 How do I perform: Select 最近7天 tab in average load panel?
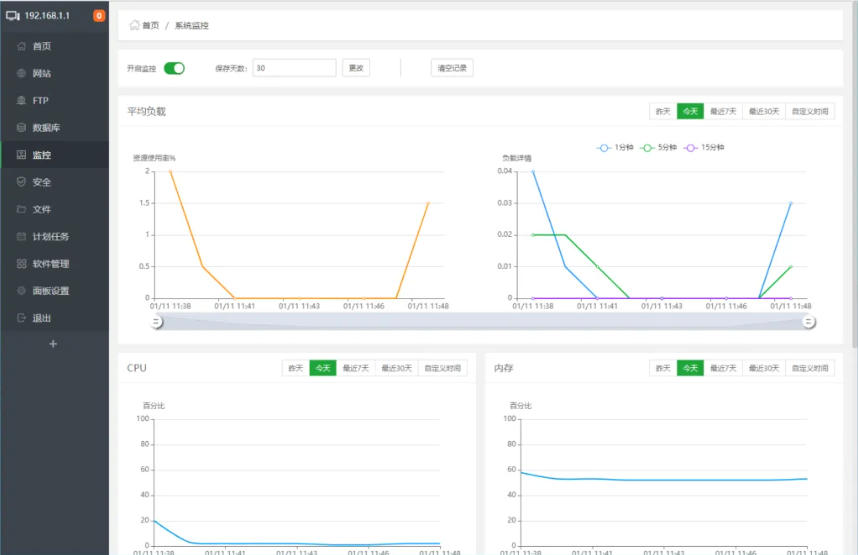coord(722,111)
